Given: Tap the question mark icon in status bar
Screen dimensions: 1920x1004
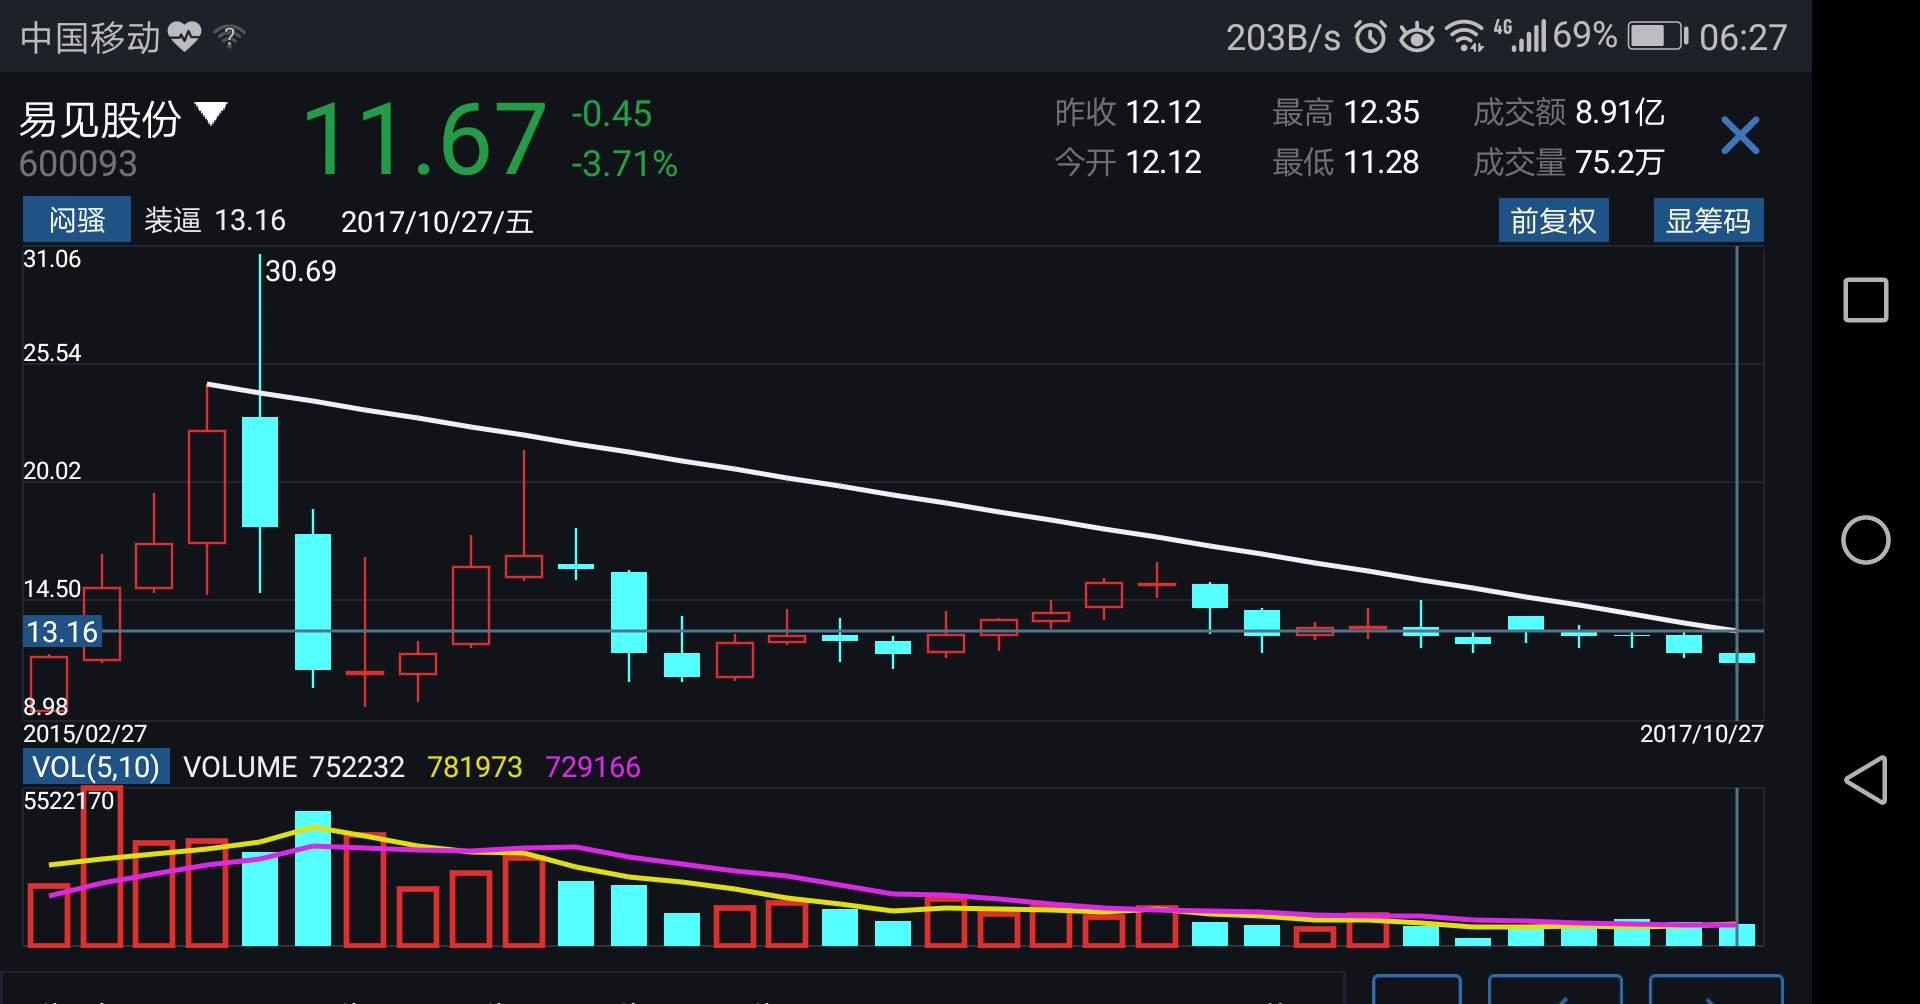Looking at the screenshot, I should (230, 37).
